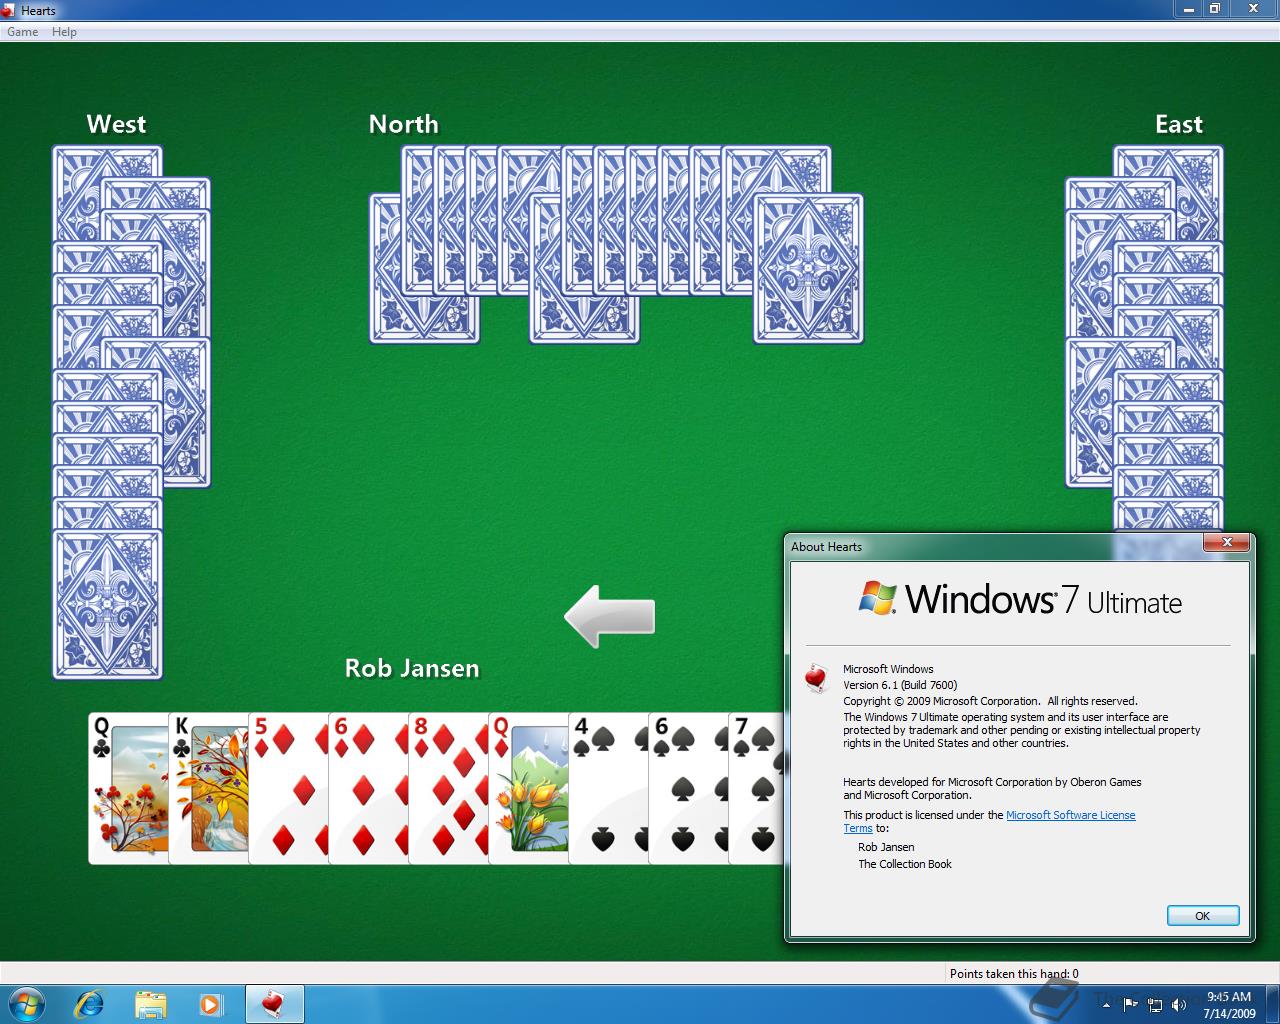The width and height of the screenshot is (1280, 1024).
Task: Select the 7 of Spades card
Action: (756, 788)
